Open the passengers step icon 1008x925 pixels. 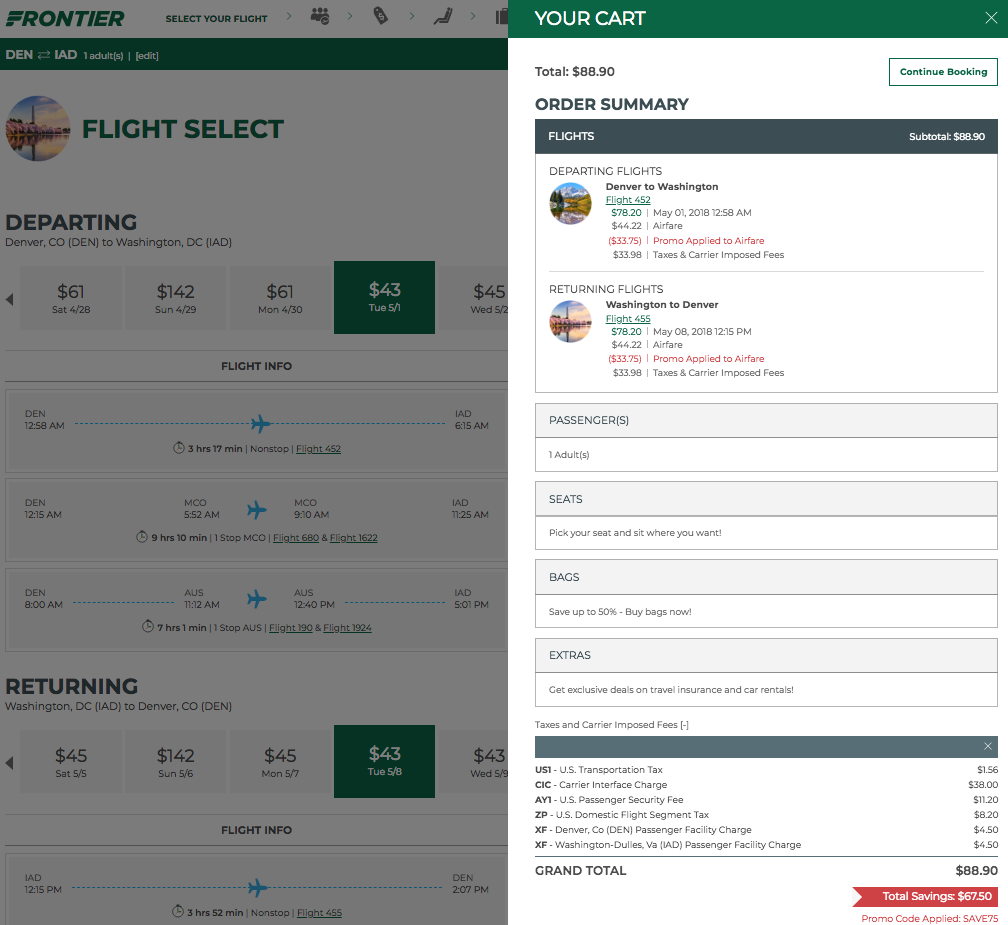320,16
